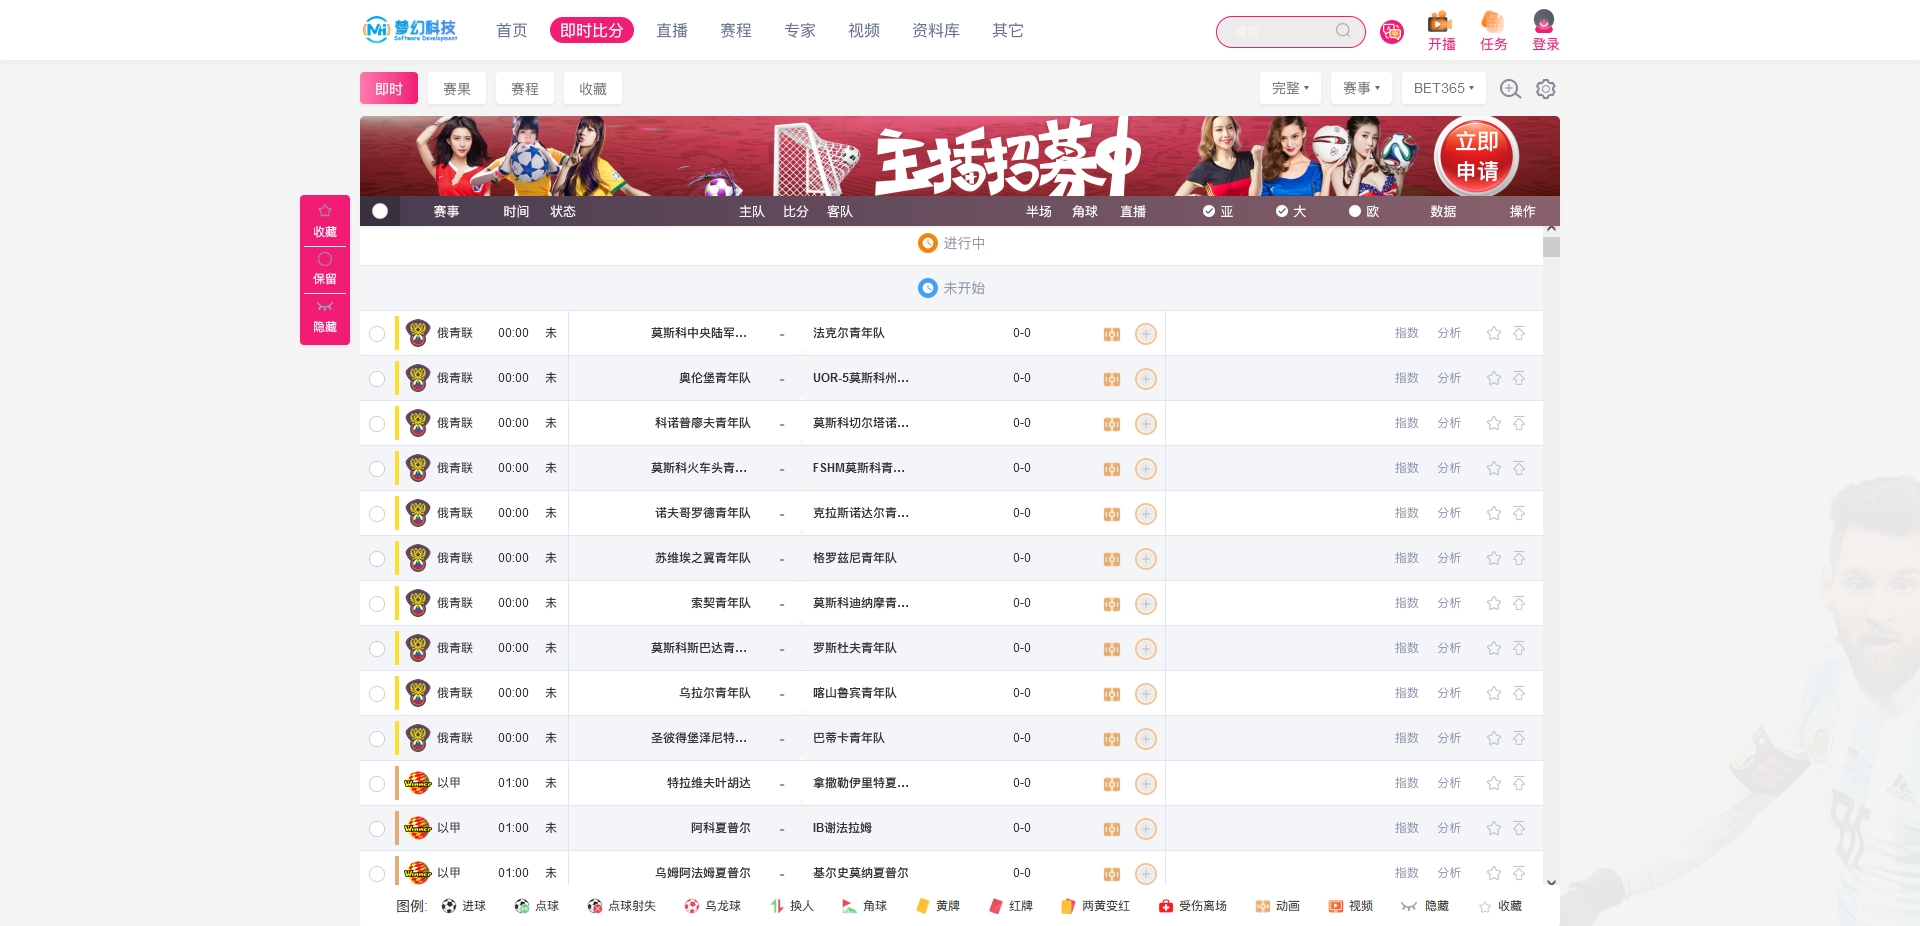Select the 莫斯科中央陆军 match row checkbox
Viewport: 1920px width, 926px height.
[x=377, y=334]
